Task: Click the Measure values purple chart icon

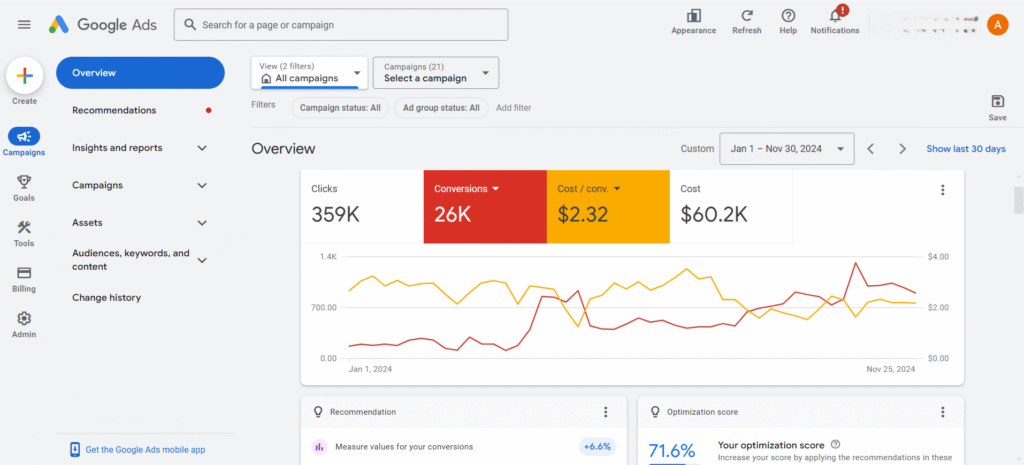Action: tap(319, 447)
